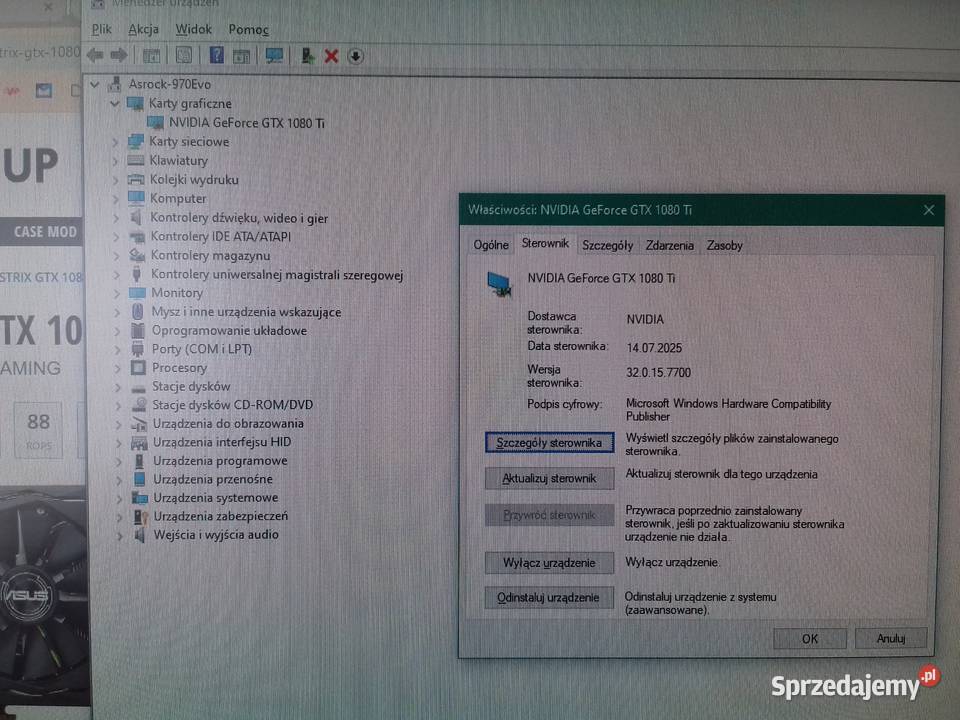Click the Kolejki wydruku printer icon
The width and height of the screenshot is (960, 720).
[x=136, y=179]
